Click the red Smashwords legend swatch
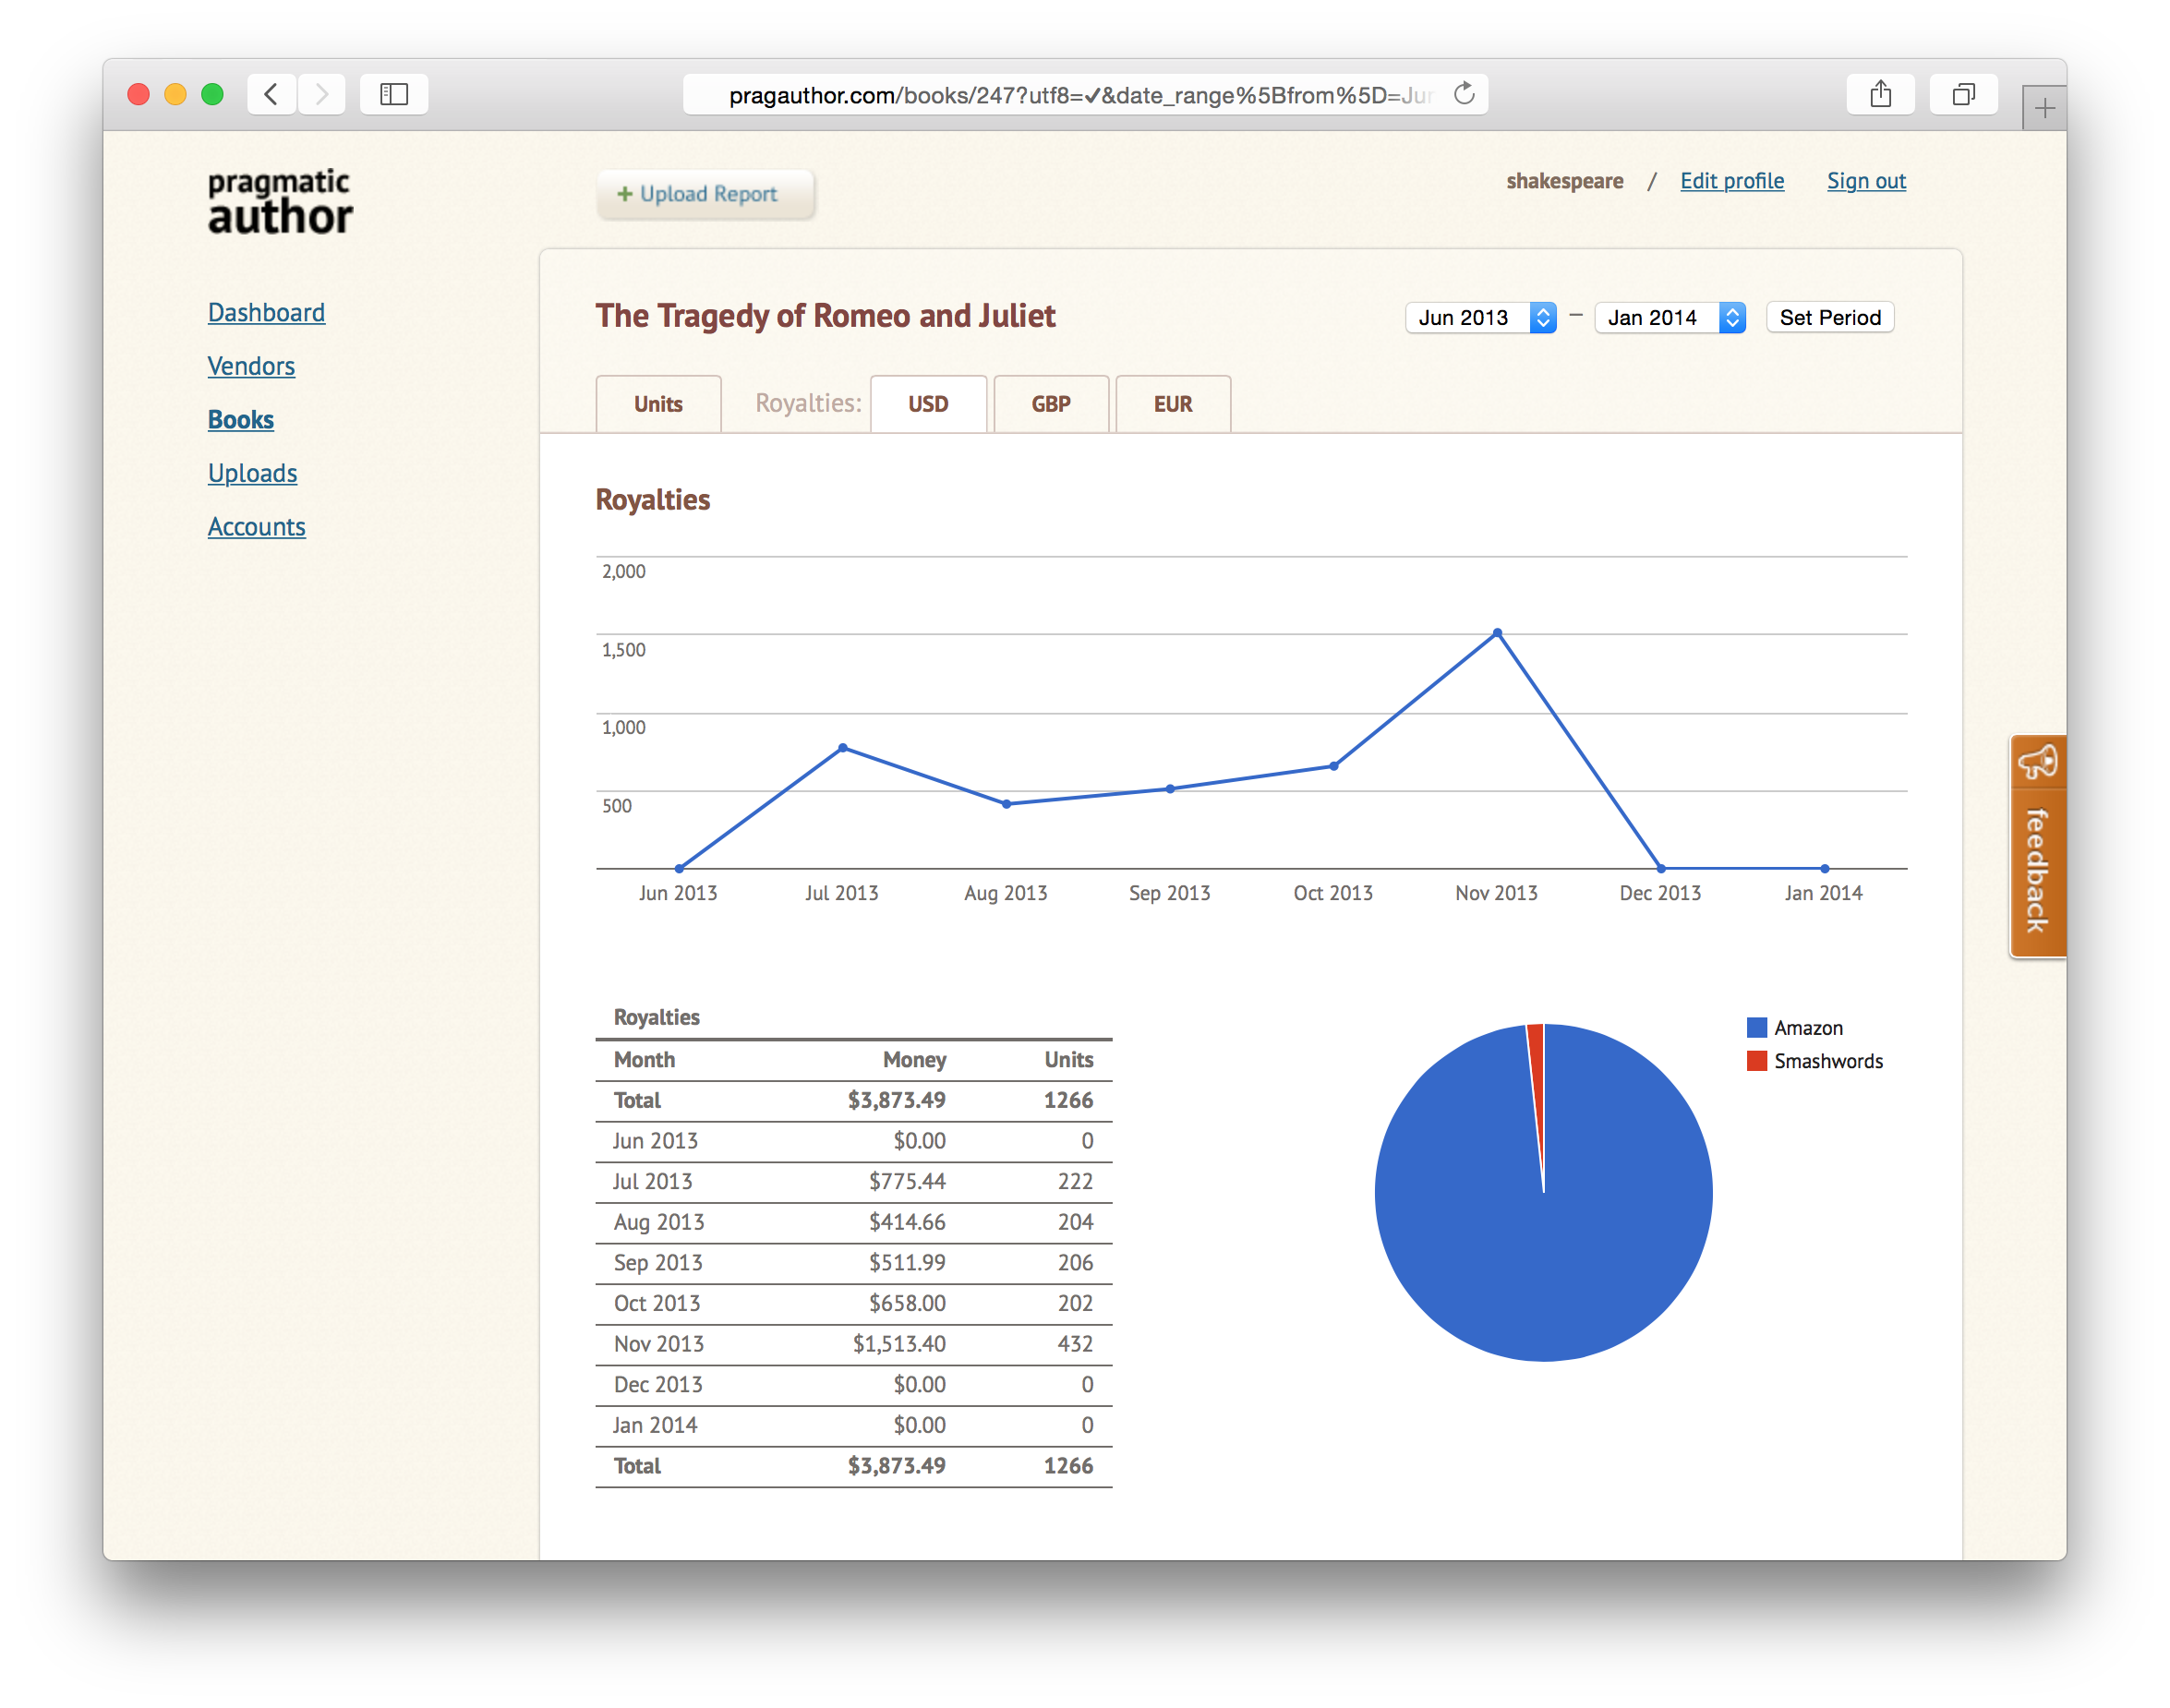2170x1708 pixels. [1756, 1061]
